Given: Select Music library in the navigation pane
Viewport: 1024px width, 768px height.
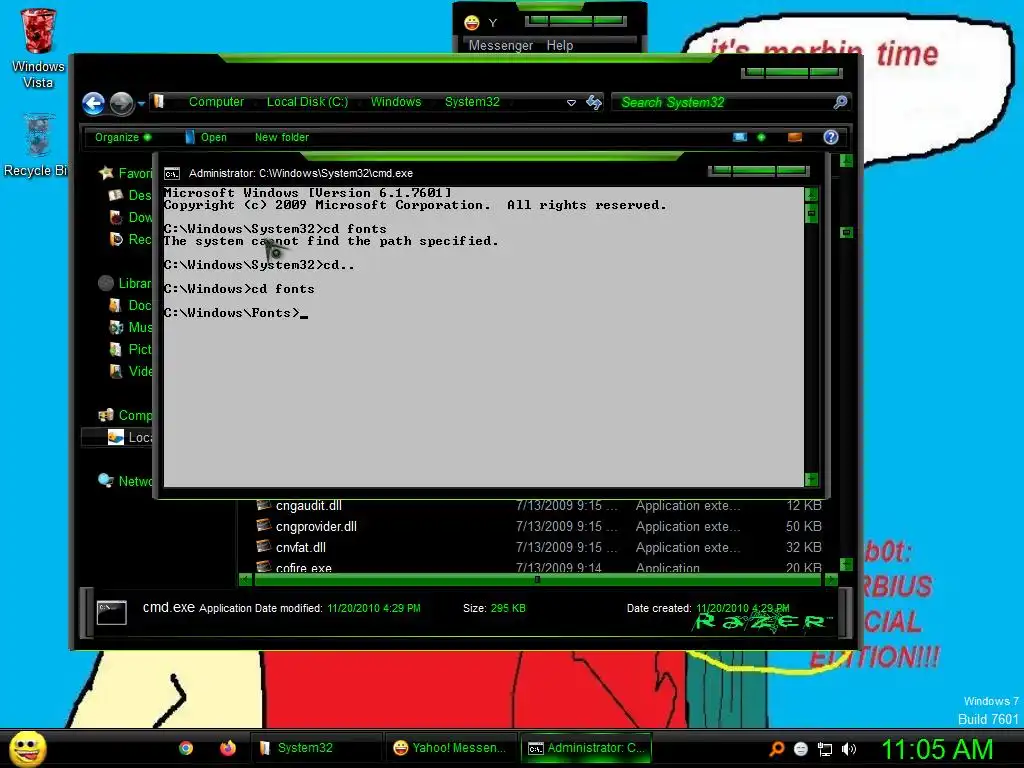Looking at the screenshot, I should tap(130, 327).
